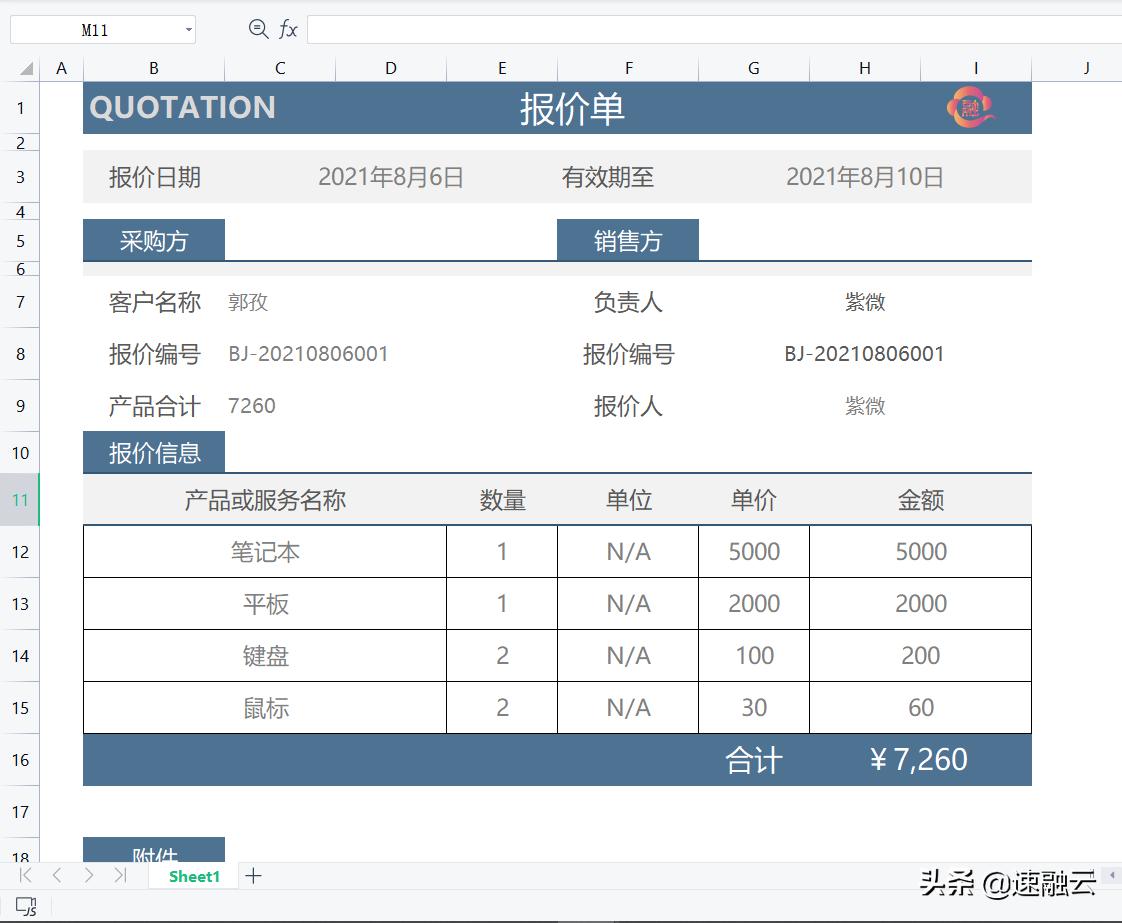Click the next-sheet navigation arrow
The height and width of the screenshot is (923, 1122).
pyautogui.click(x=89, y=876)
